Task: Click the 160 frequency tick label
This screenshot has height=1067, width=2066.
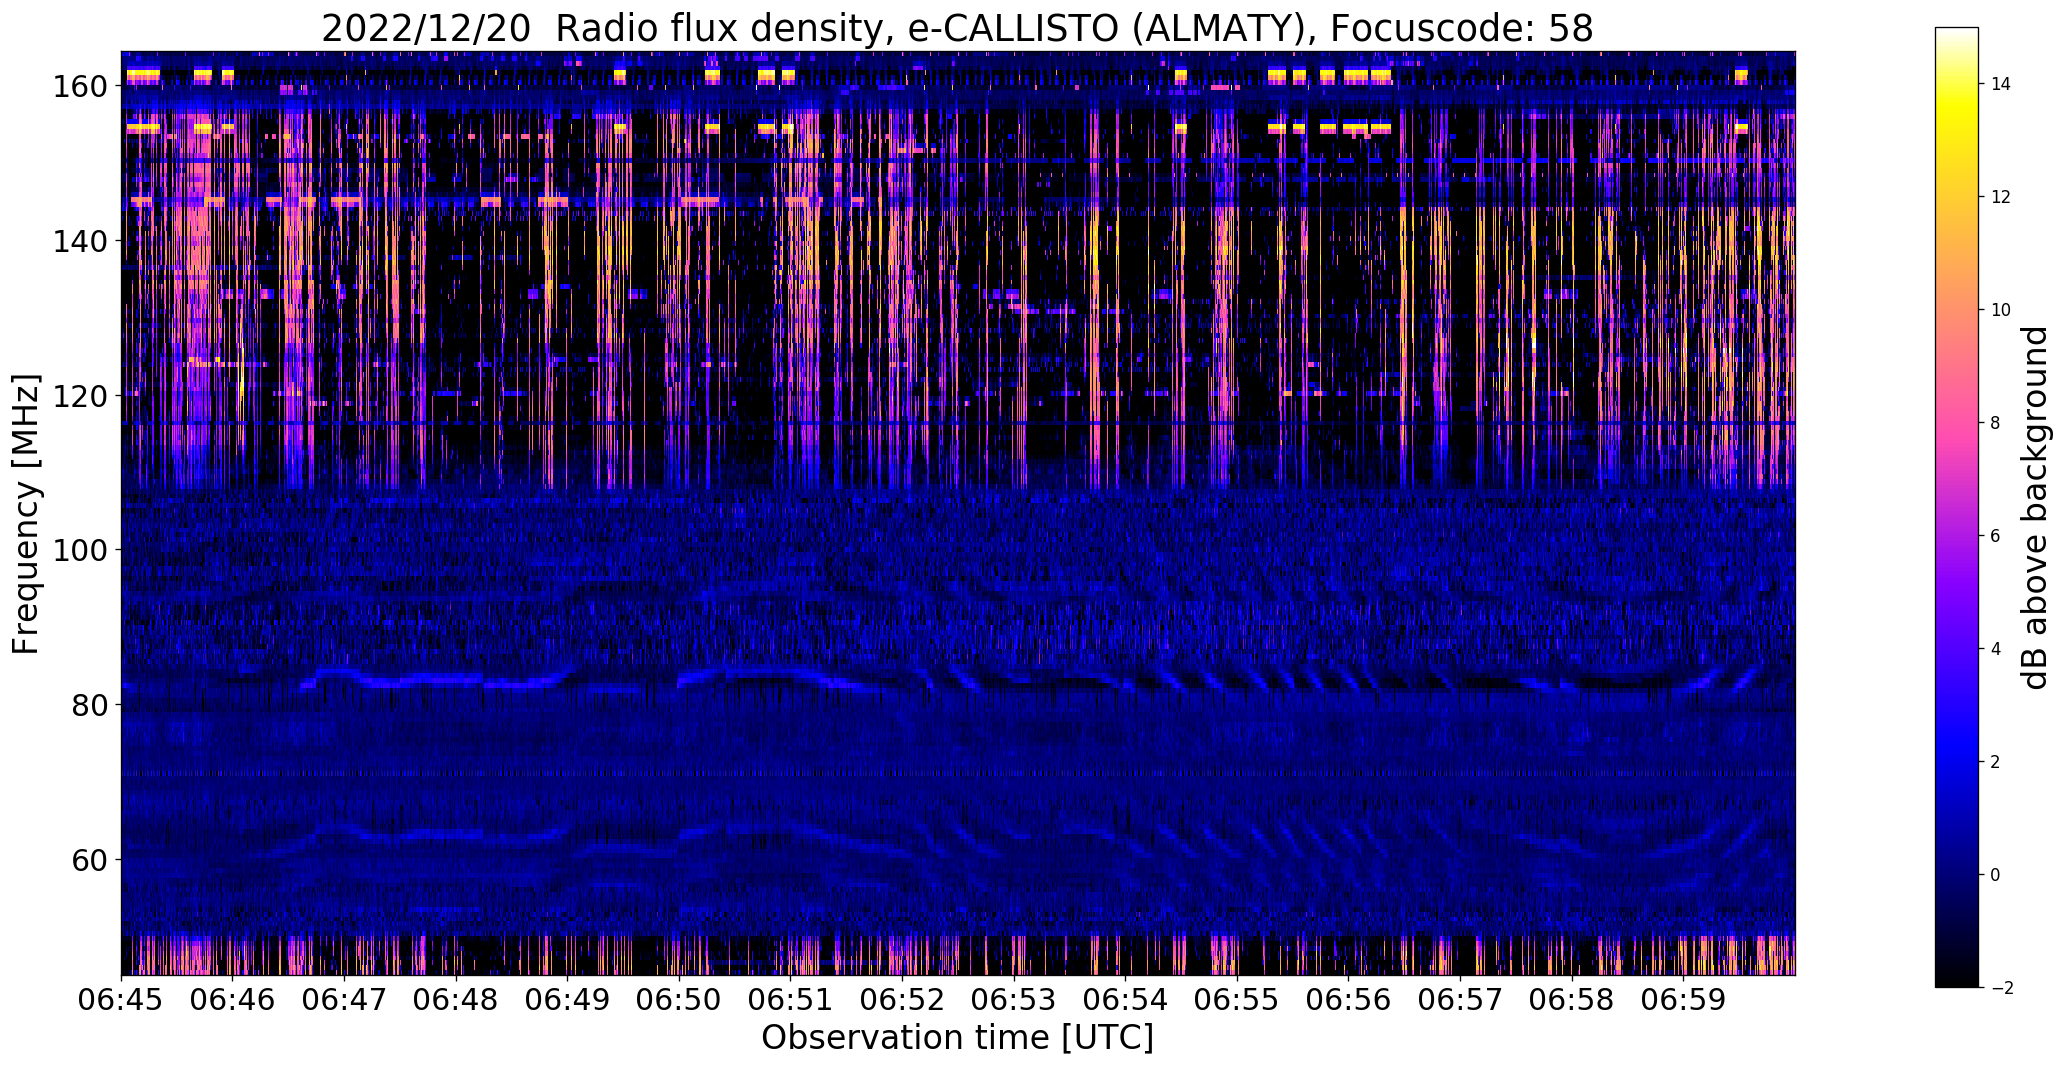Action: (82, 87)
